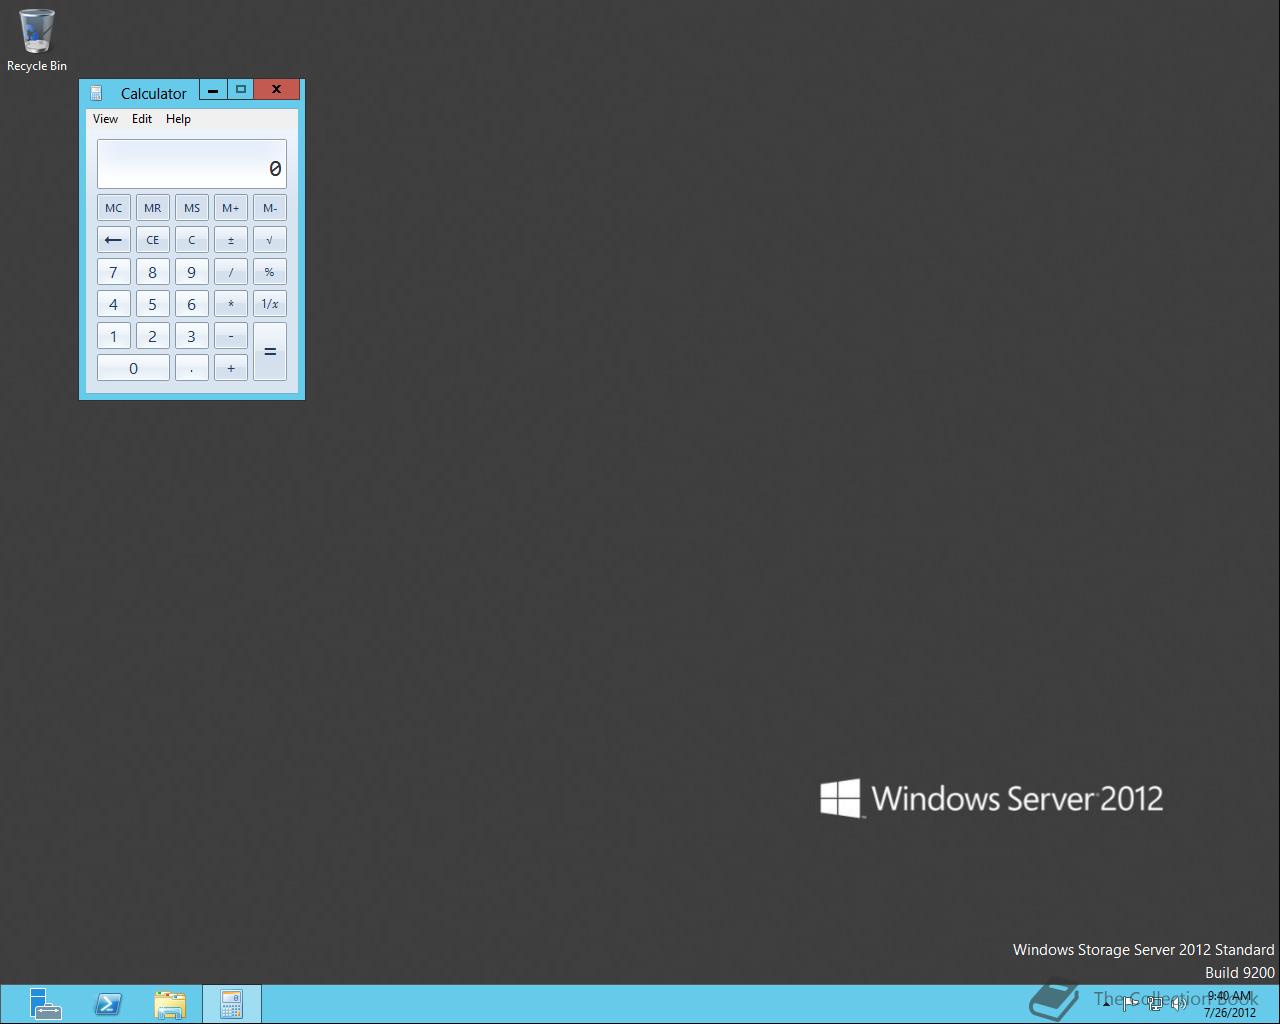Click the digit 6 key
Screen dimensions: 1280x1024
192,304
